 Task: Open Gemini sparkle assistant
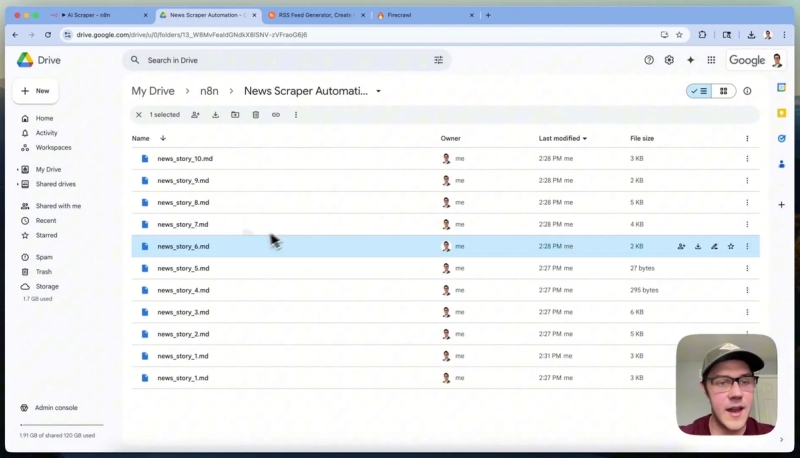pos(690,60)
